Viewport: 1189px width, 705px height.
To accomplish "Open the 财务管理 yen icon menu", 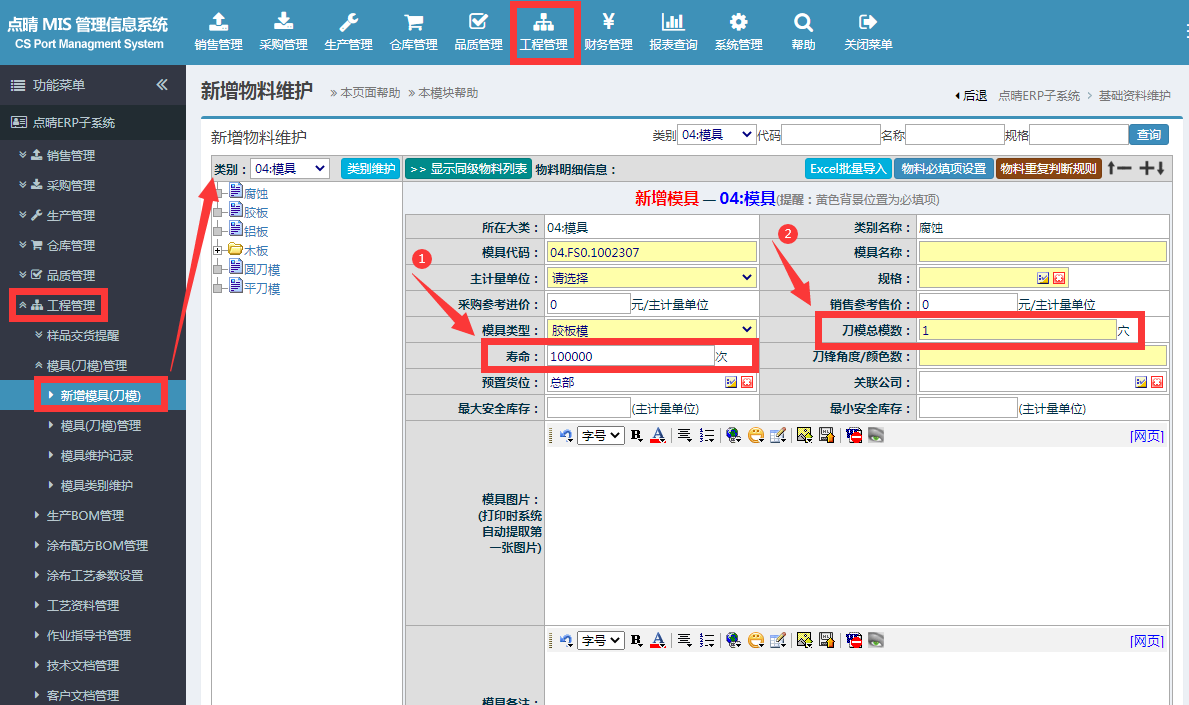I will tap(608, 32).
